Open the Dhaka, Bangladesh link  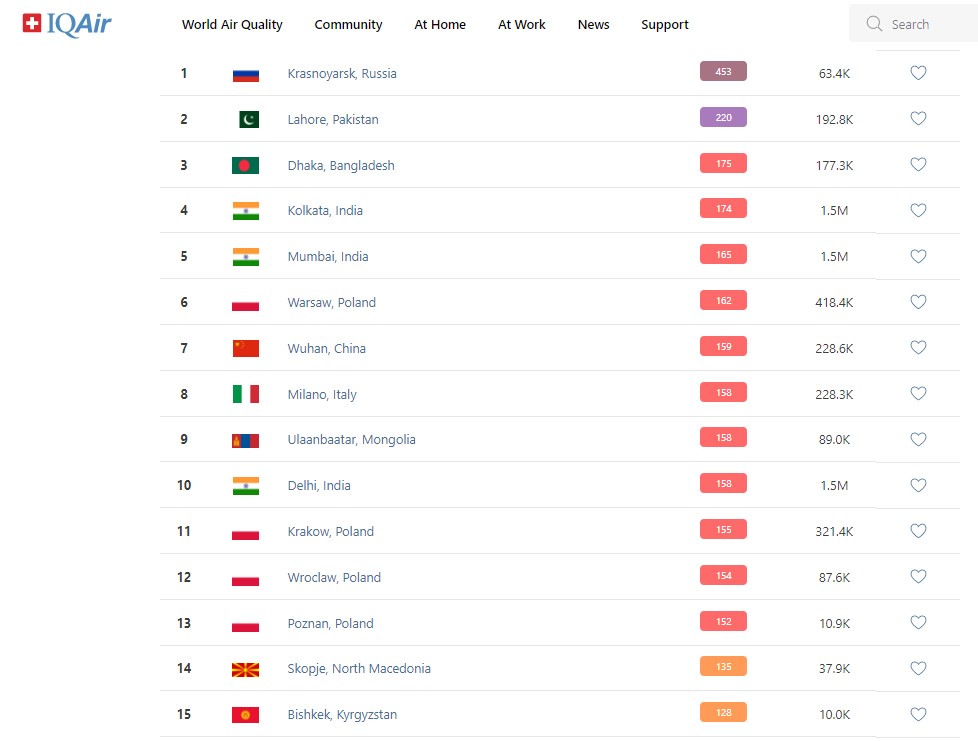[340, 166]
